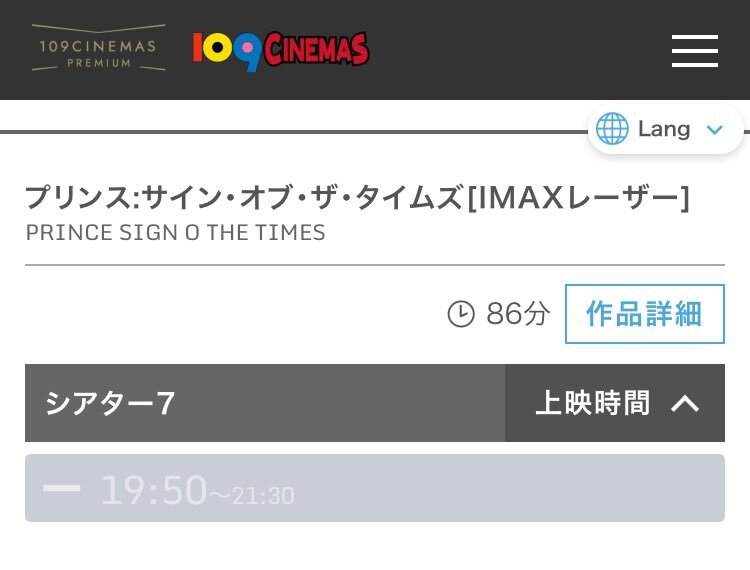Click the colorful 109 Cinemas logo
750x570 pixels.
(x=281, y=51)
